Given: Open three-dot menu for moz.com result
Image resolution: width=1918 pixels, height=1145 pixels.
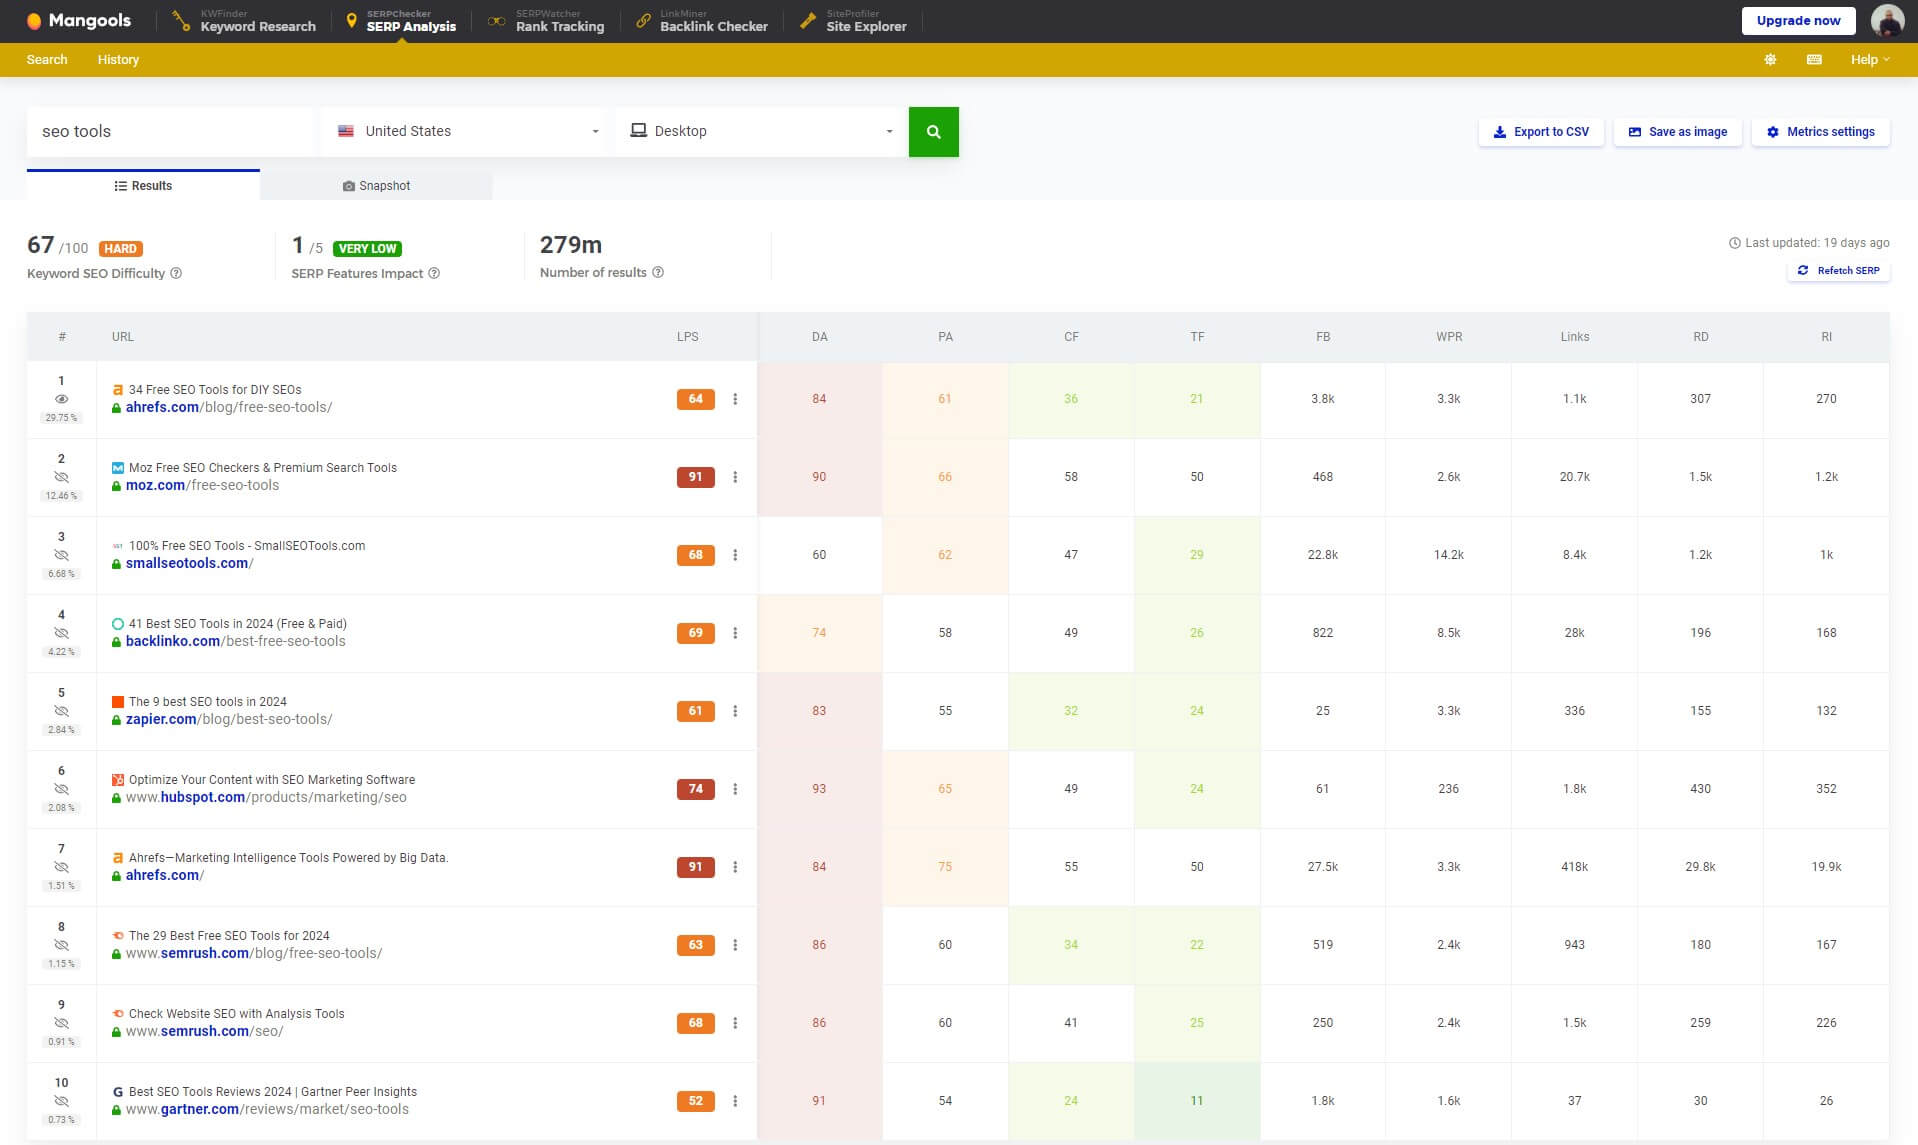Looking at the screenshot, I should coord(735,477).
